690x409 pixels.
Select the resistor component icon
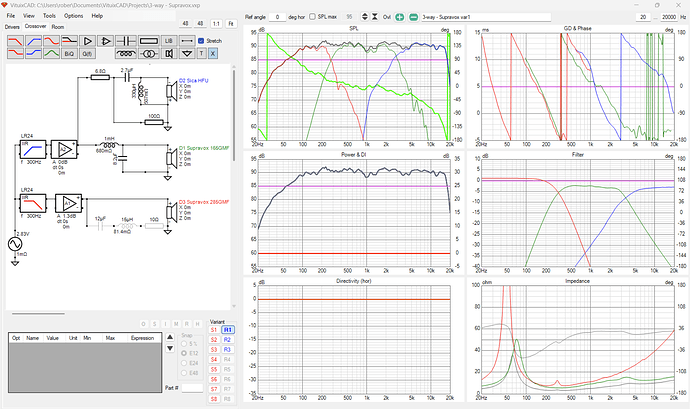pos(149,41)
